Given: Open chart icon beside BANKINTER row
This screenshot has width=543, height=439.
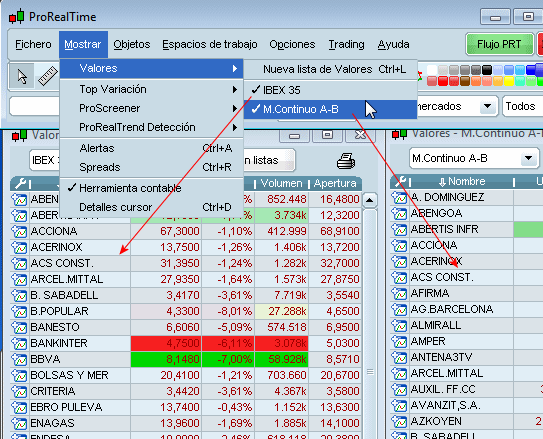Looking at the screenshot, I should tap(19, 343).
